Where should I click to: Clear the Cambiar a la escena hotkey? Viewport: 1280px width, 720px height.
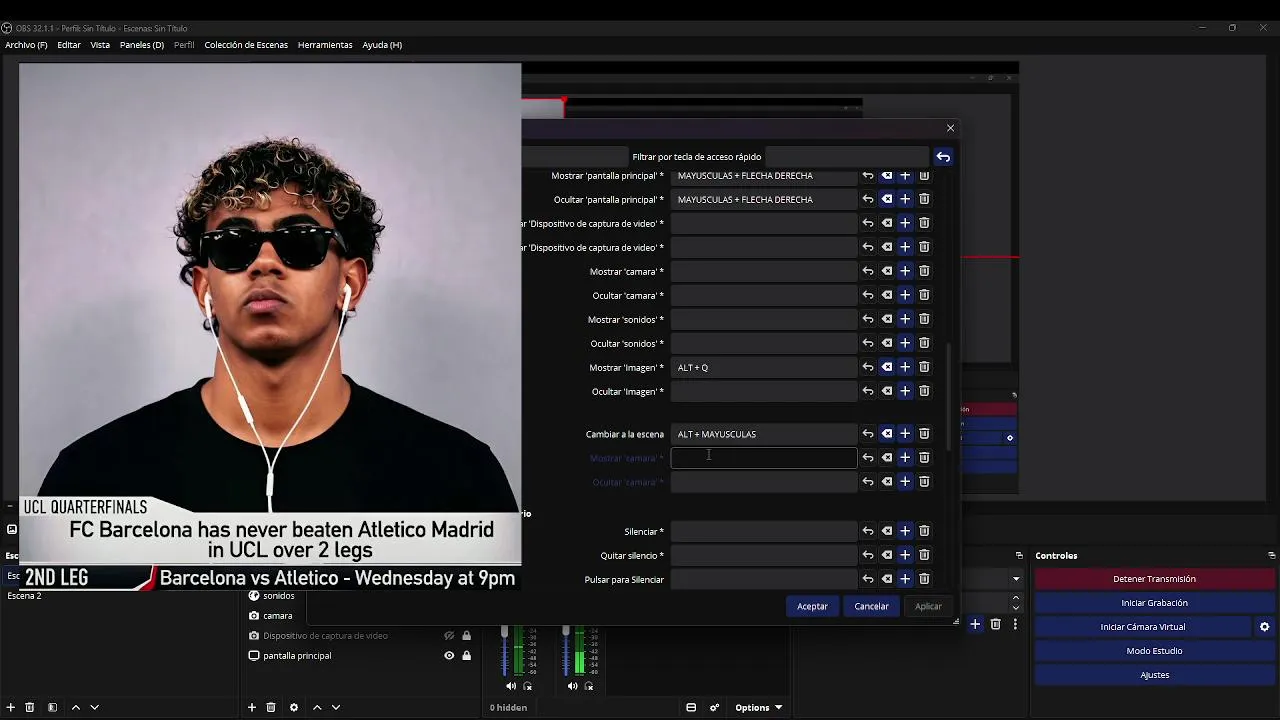click(887, 434)
